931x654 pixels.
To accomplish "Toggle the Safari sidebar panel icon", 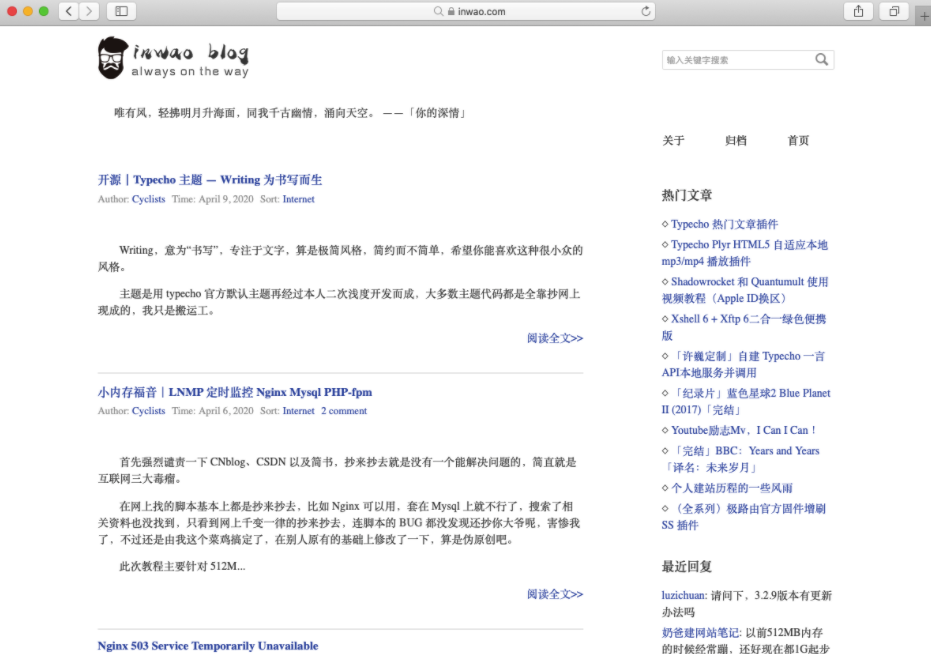I will pos(121,11).
